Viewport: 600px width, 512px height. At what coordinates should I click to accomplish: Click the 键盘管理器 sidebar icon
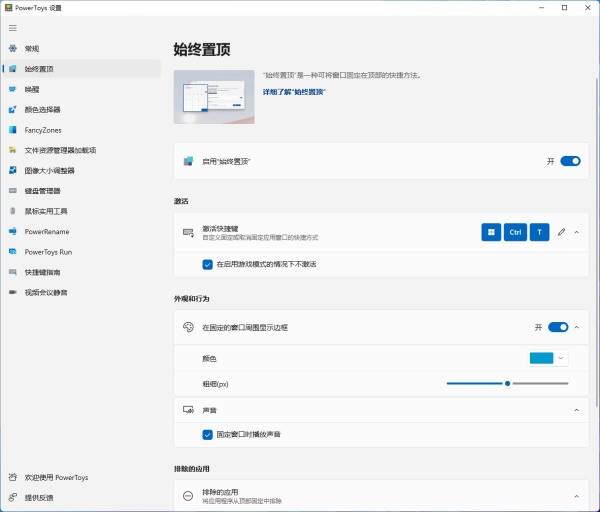[13, 191]
